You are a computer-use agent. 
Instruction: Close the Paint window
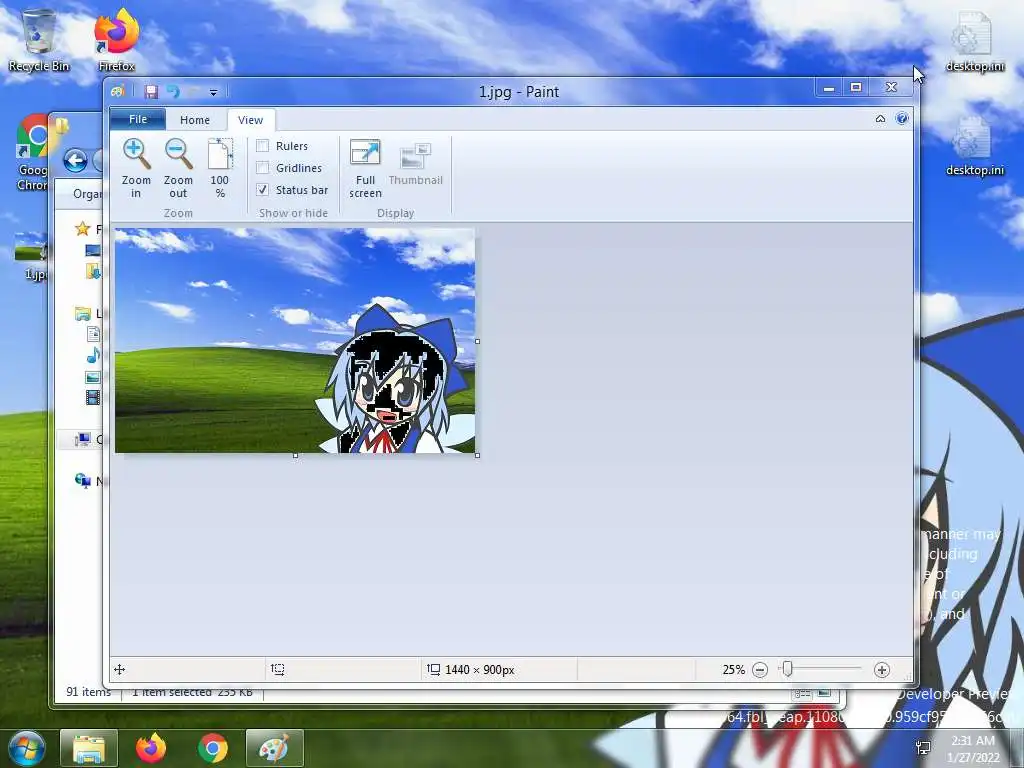click(x=891, y=88)
